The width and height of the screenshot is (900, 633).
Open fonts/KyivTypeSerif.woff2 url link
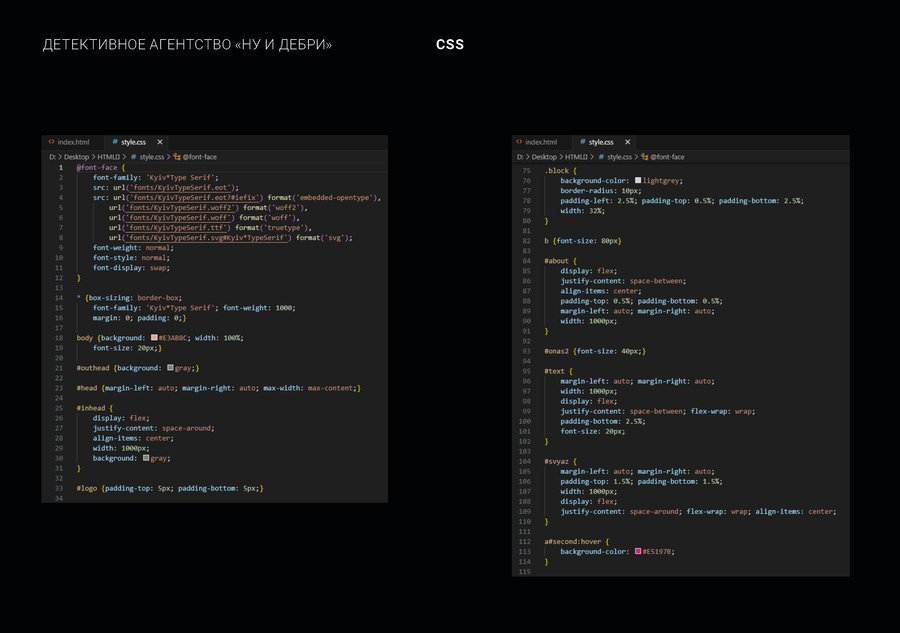pyautogui.click(x=180, y=208)
